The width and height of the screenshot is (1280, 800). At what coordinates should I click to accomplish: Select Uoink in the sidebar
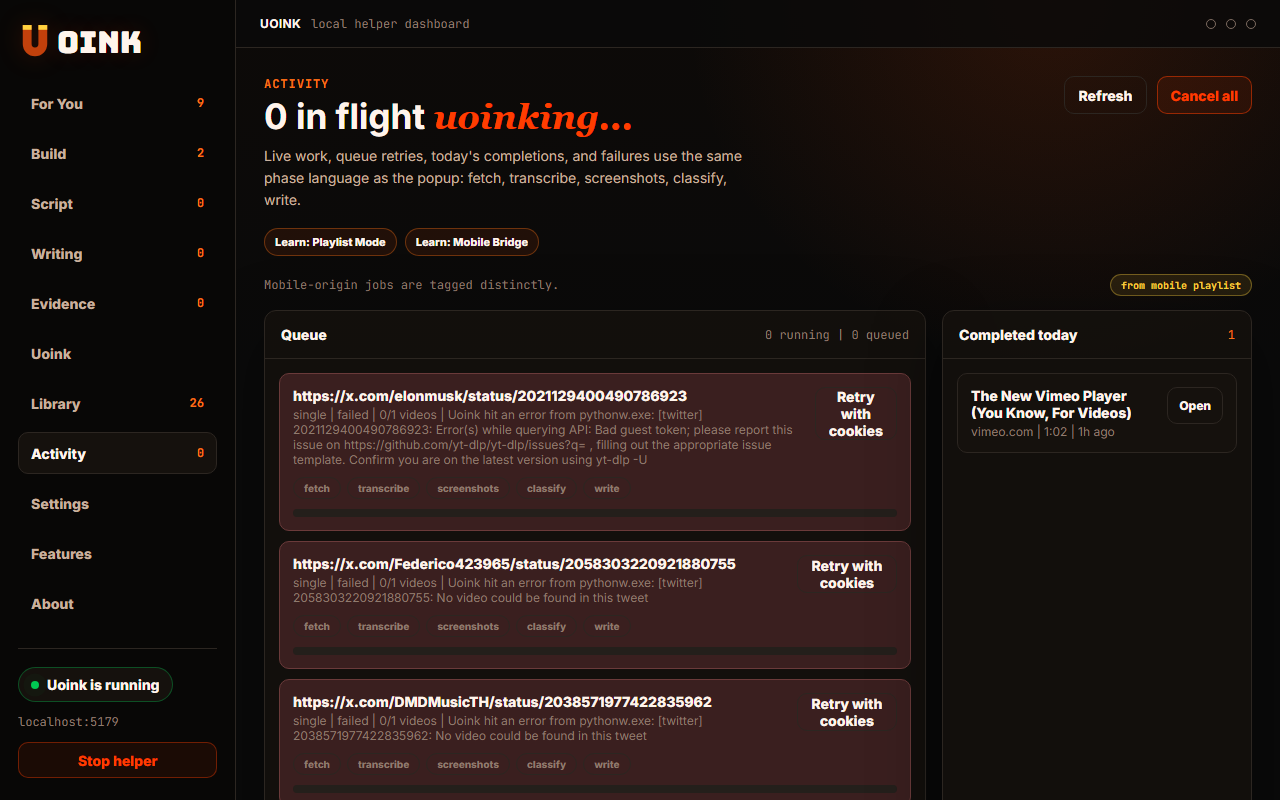point(117,353)
